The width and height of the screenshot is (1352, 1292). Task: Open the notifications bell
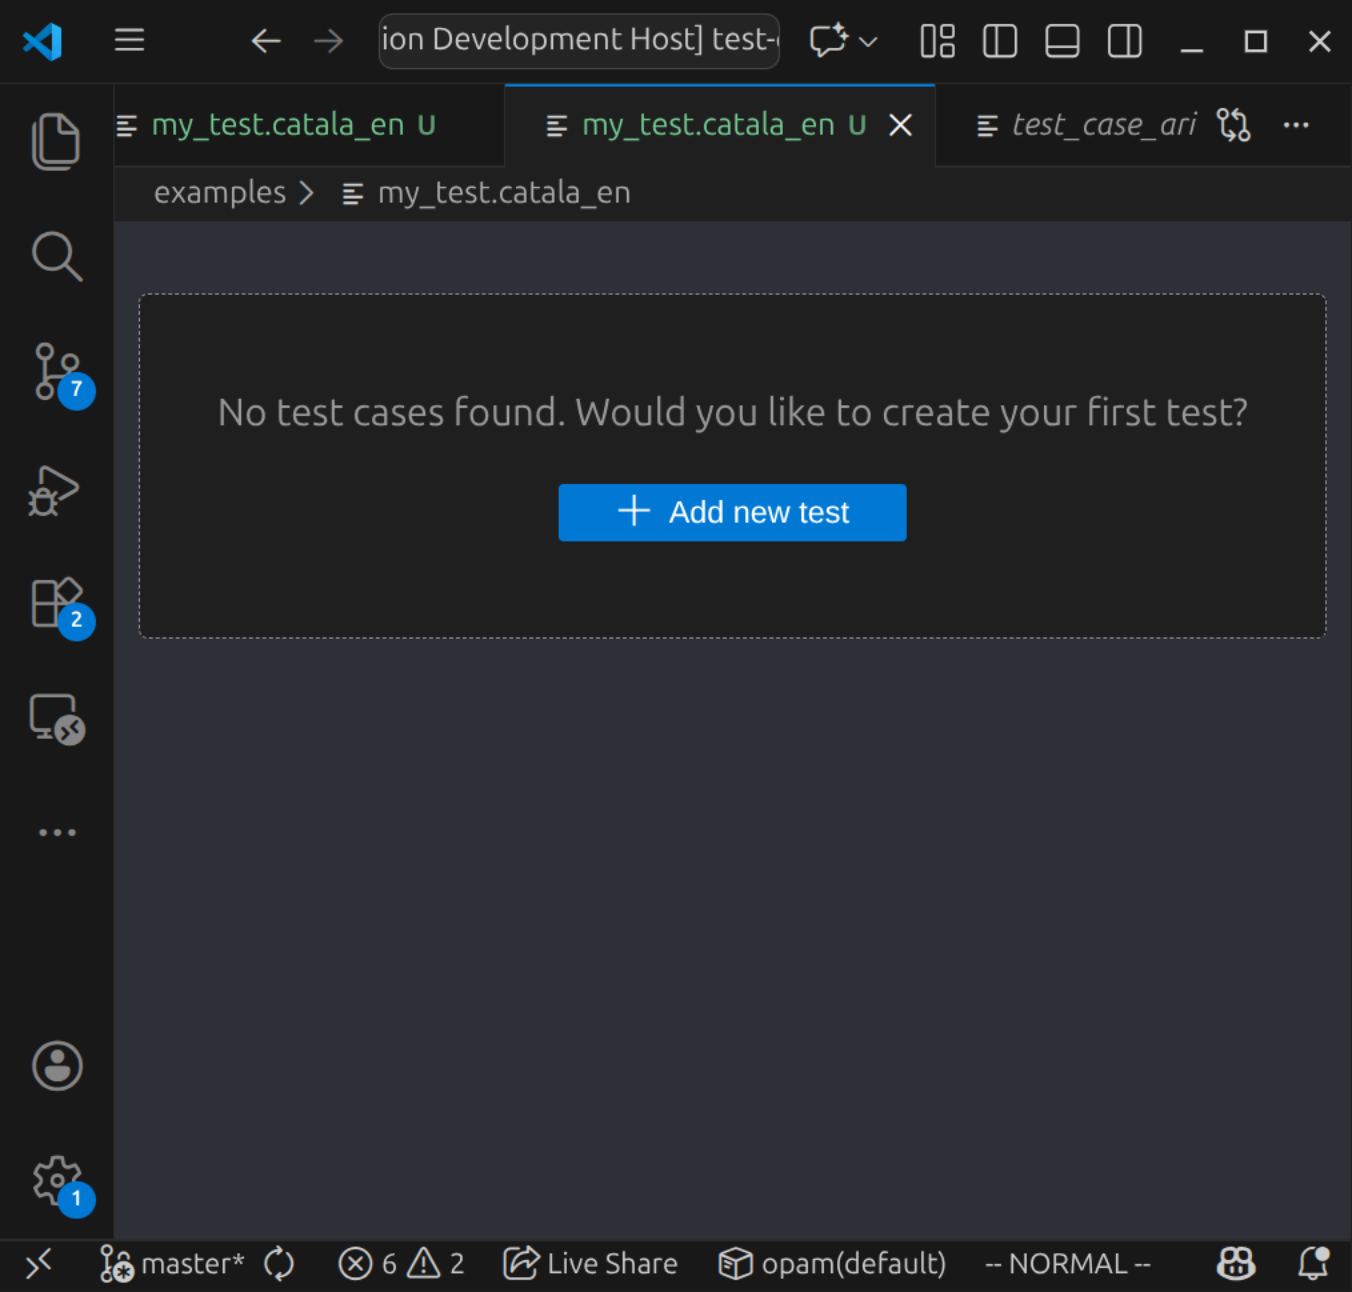pos(1314,1265)
